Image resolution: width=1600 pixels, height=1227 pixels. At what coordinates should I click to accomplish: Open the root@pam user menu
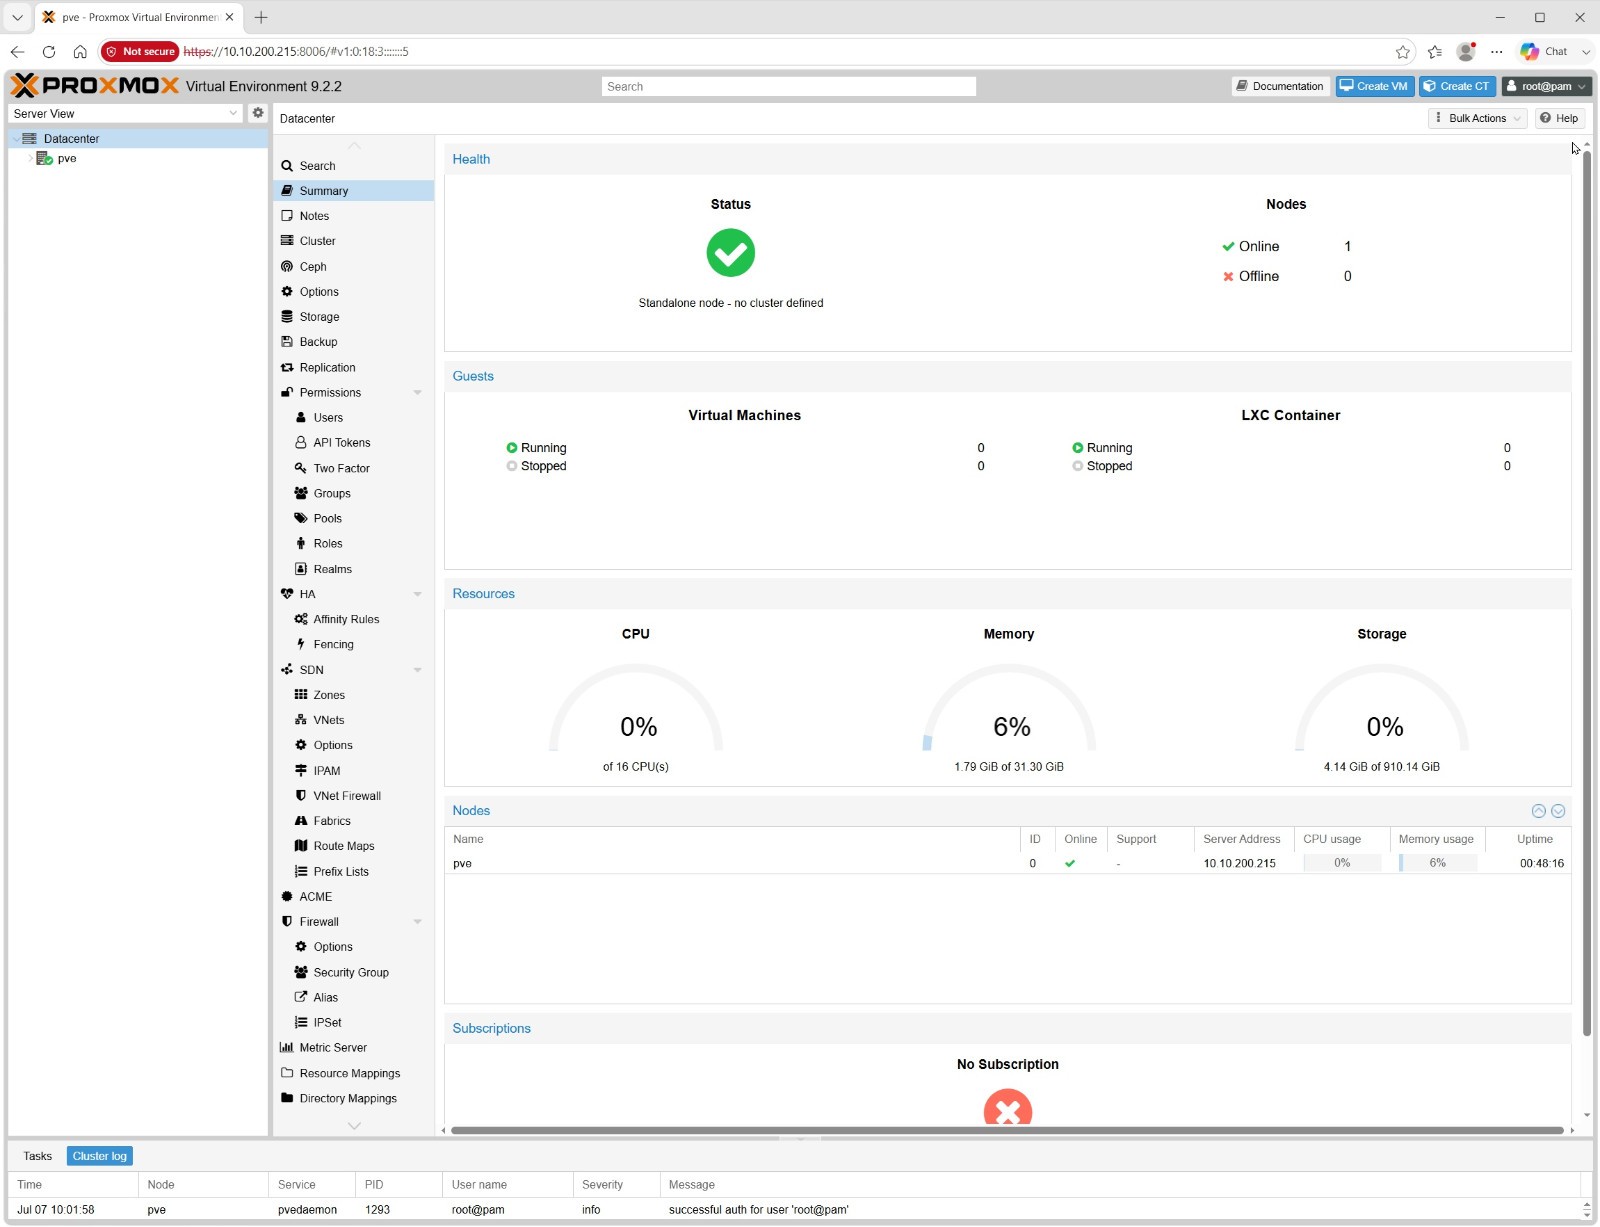click(x=1546, y=86)
